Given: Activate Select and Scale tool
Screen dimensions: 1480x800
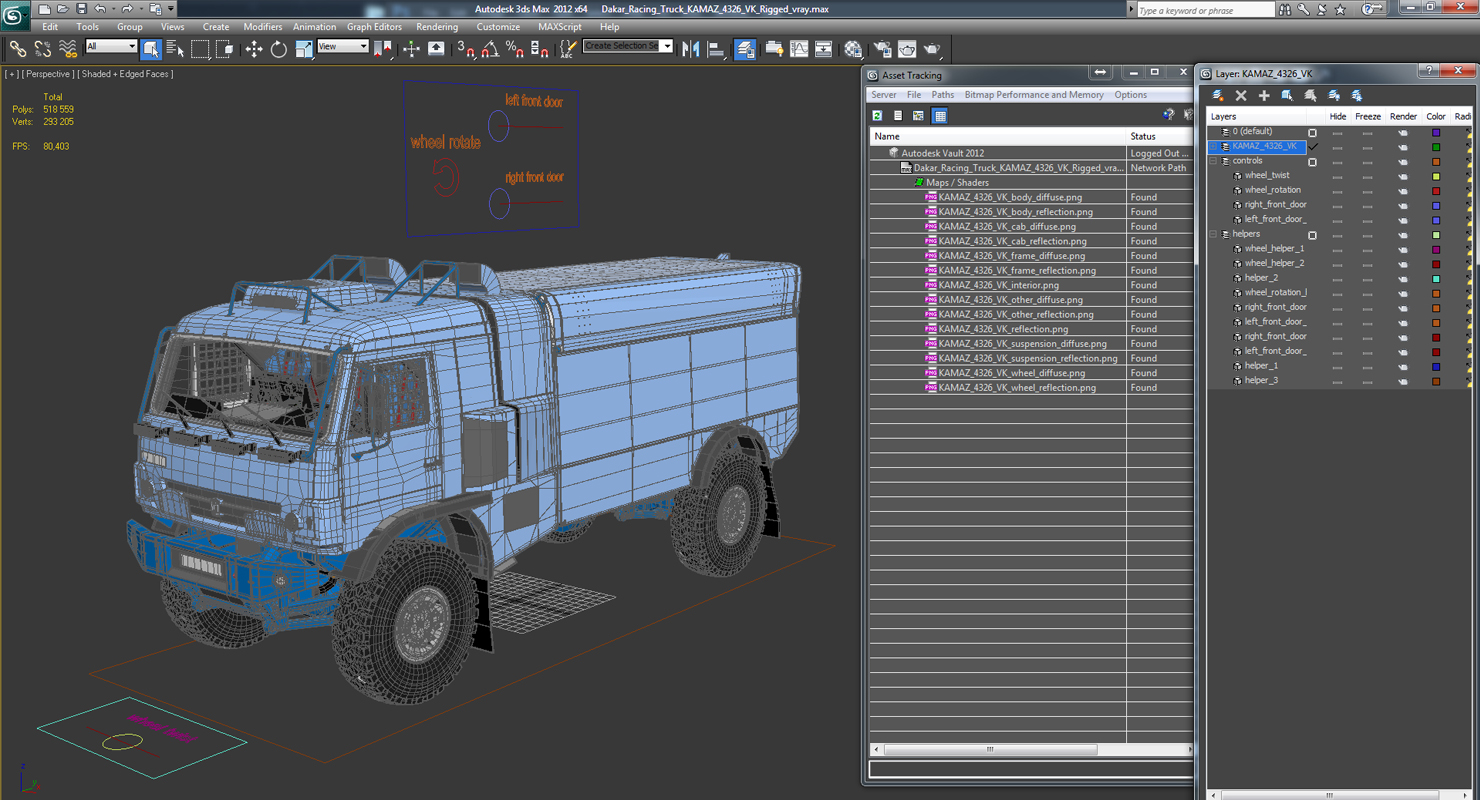Looking at the screenshot, I should (x=304, y=48).
